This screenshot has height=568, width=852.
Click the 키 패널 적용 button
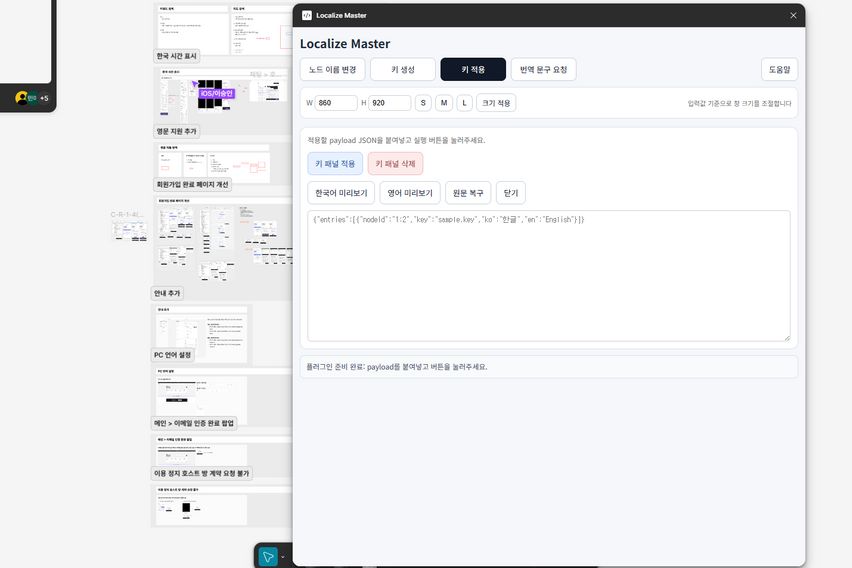click(335, 164)
